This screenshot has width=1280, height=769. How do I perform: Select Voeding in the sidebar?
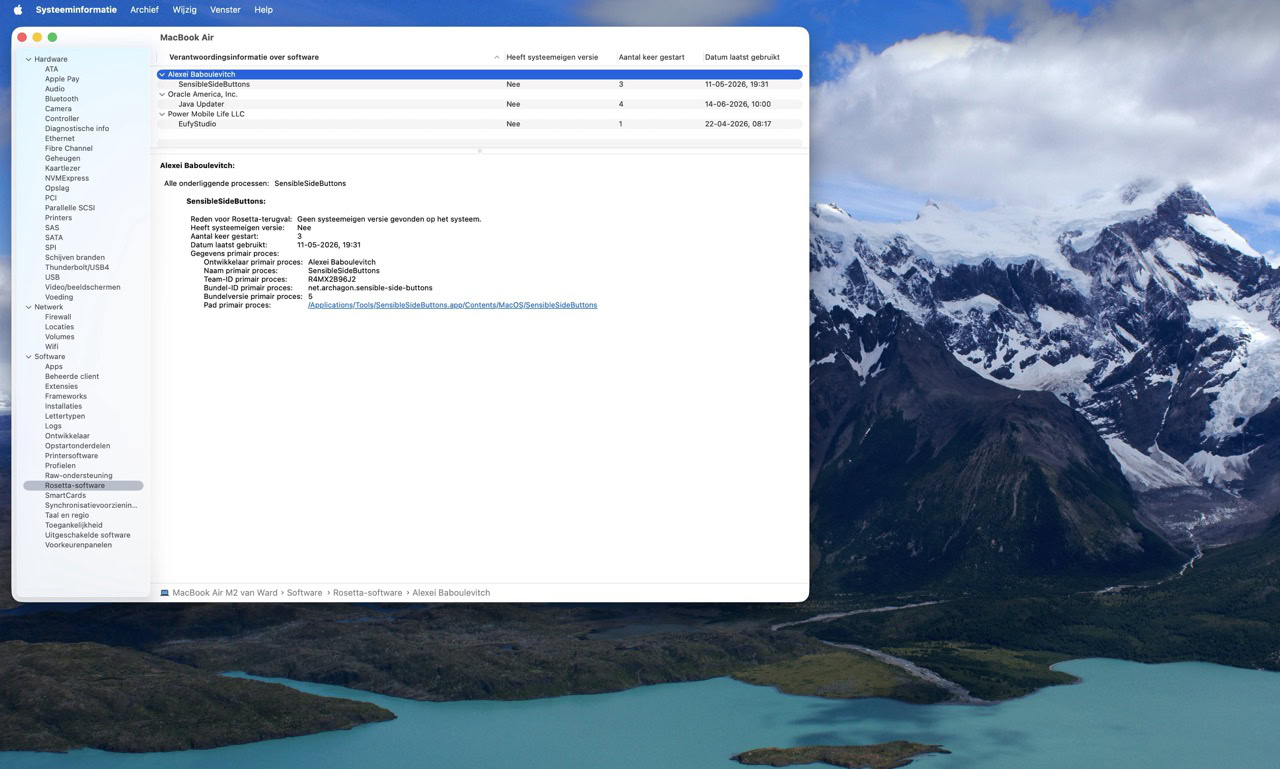click(59, 297)
